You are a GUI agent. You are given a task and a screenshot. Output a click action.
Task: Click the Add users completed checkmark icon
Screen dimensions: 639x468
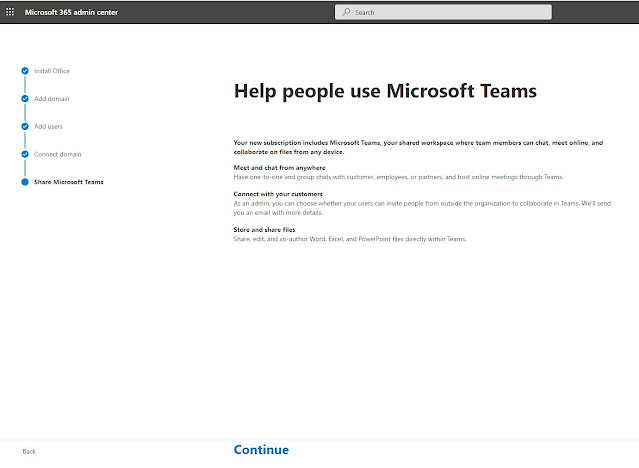coord(25,126)
